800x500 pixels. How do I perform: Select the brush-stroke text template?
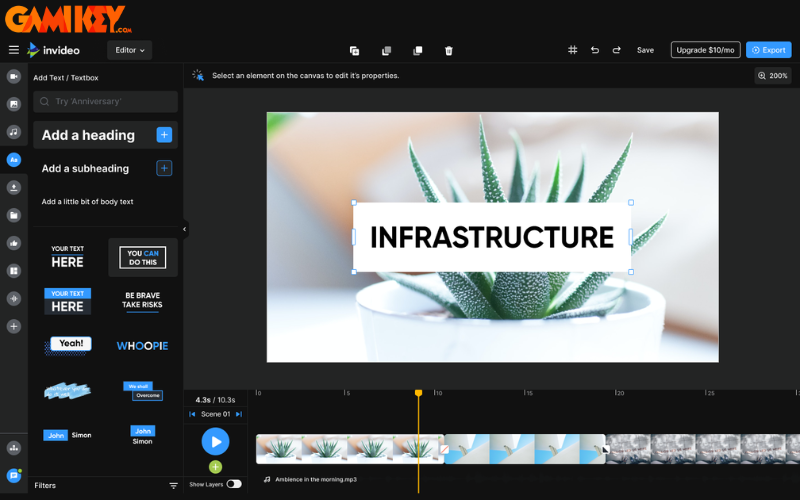[67, 390]
